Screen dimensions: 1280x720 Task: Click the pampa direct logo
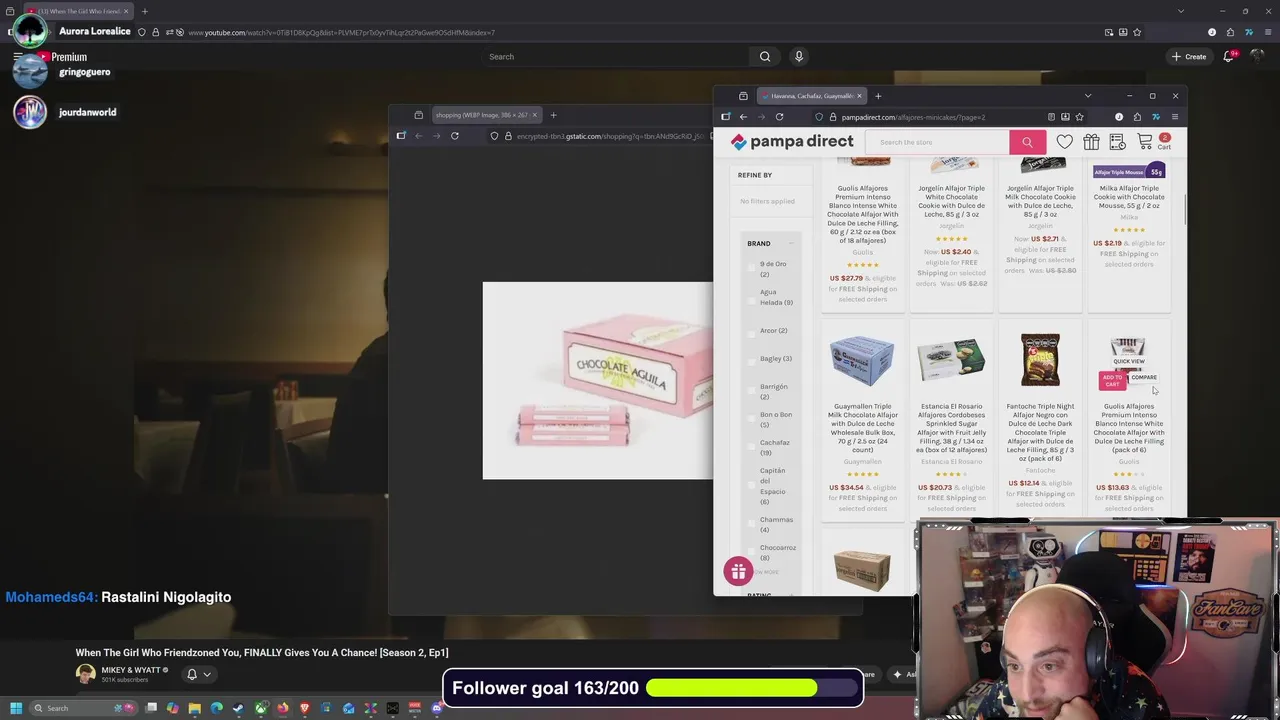coord(791,142)
